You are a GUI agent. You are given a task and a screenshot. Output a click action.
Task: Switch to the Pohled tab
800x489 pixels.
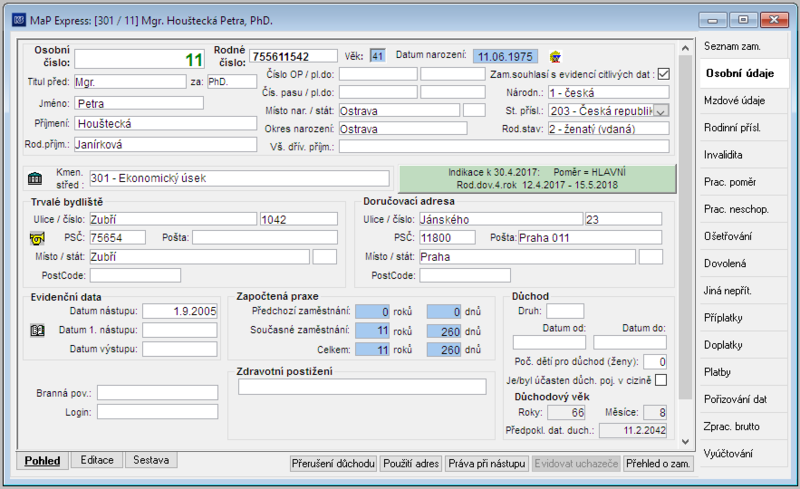coord(42,460)
